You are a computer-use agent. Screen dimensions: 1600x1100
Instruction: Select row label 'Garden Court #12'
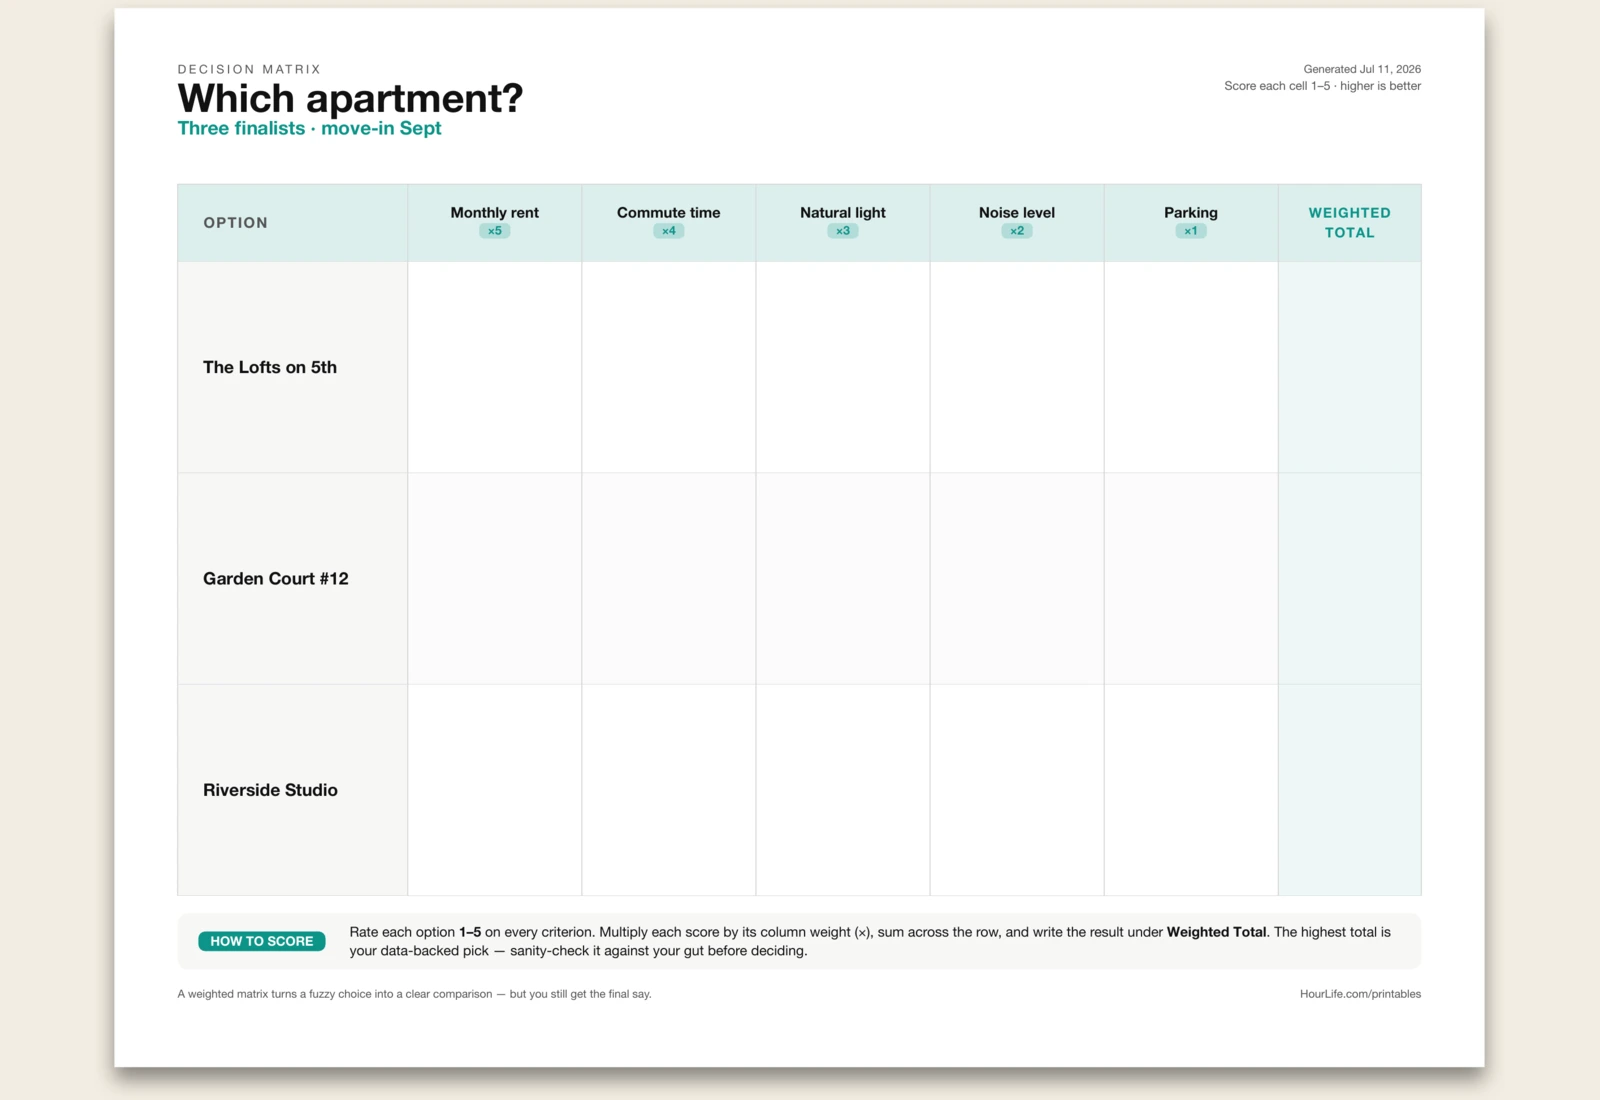click(276, 579)
